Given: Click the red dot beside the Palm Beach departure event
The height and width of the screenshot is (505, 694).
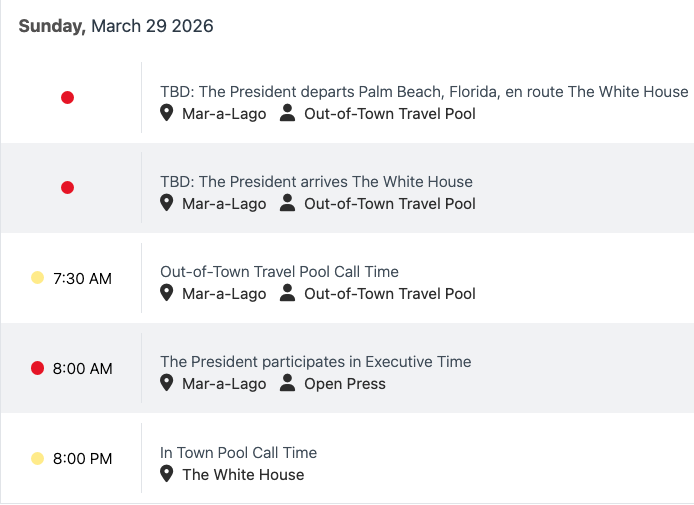Looking at the screenshot, I should pyautogui.click(x=67, y=98).
